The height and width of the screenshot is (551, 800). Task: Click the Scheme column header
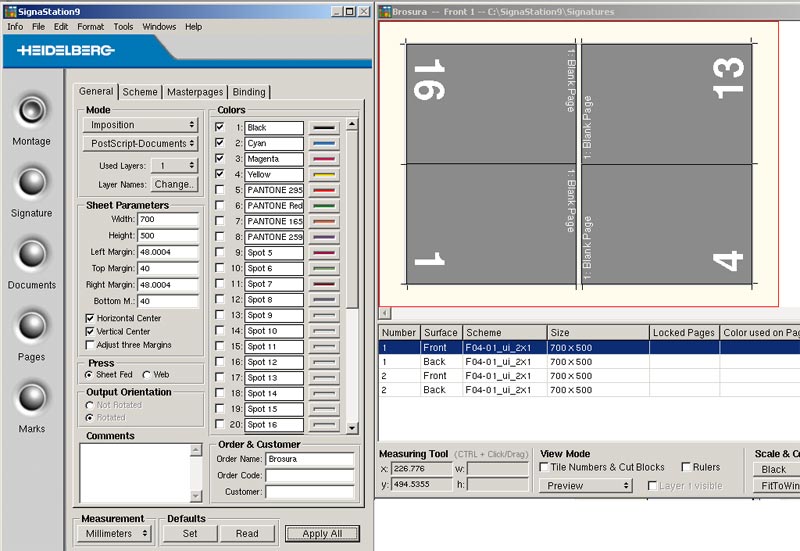(x=505, y=333)
